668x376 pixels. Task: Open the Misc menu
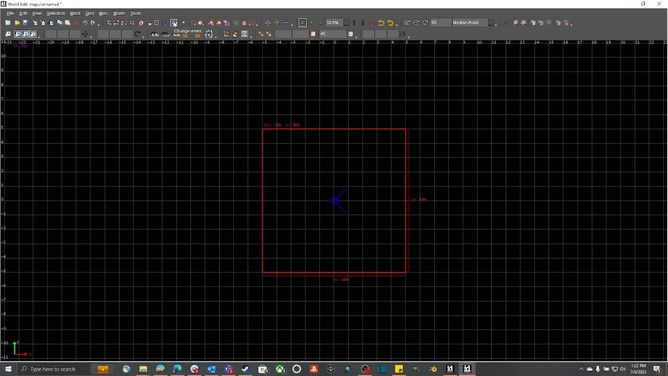tap(103, 13)
